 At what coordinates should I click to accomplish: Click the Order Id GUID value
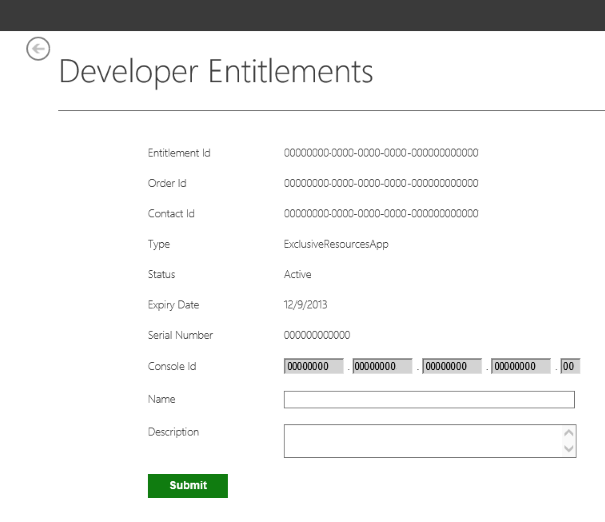tap(381, 183)
